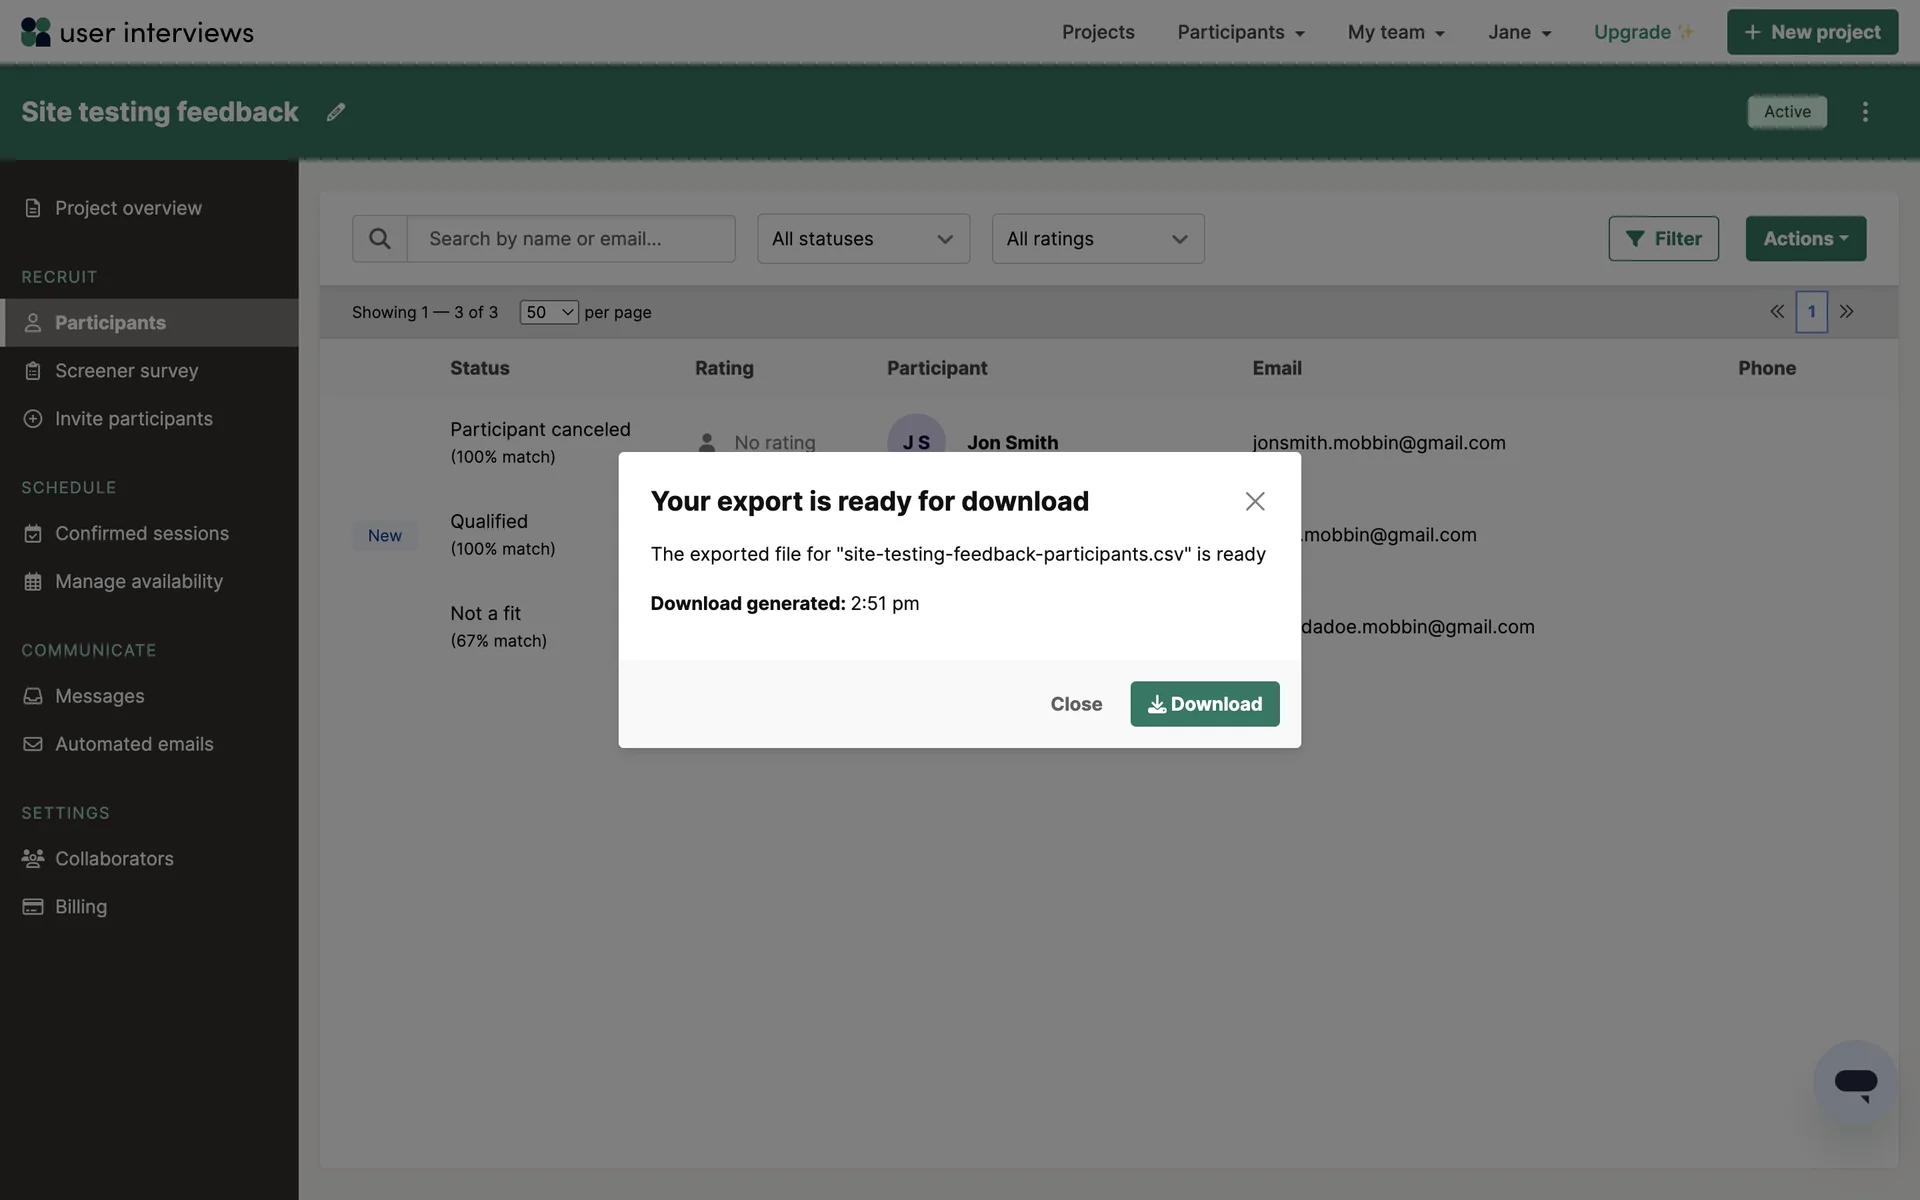Open the chat support bubble
Viewport: 1920px width, 1200px height.
point(1855,1083)
